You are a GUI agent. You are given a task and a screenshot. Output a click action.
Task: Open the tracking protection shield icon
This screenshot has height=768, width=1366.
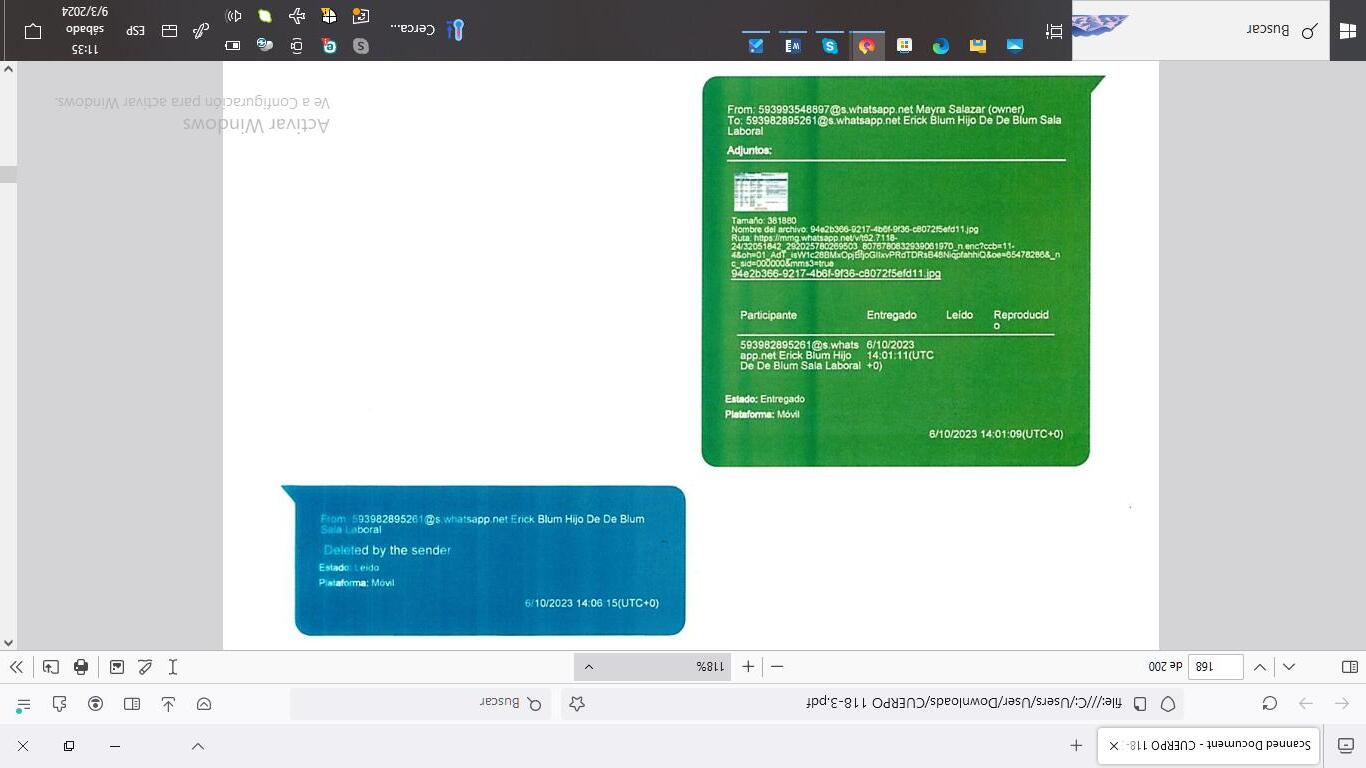click(x=1168, y=704)
